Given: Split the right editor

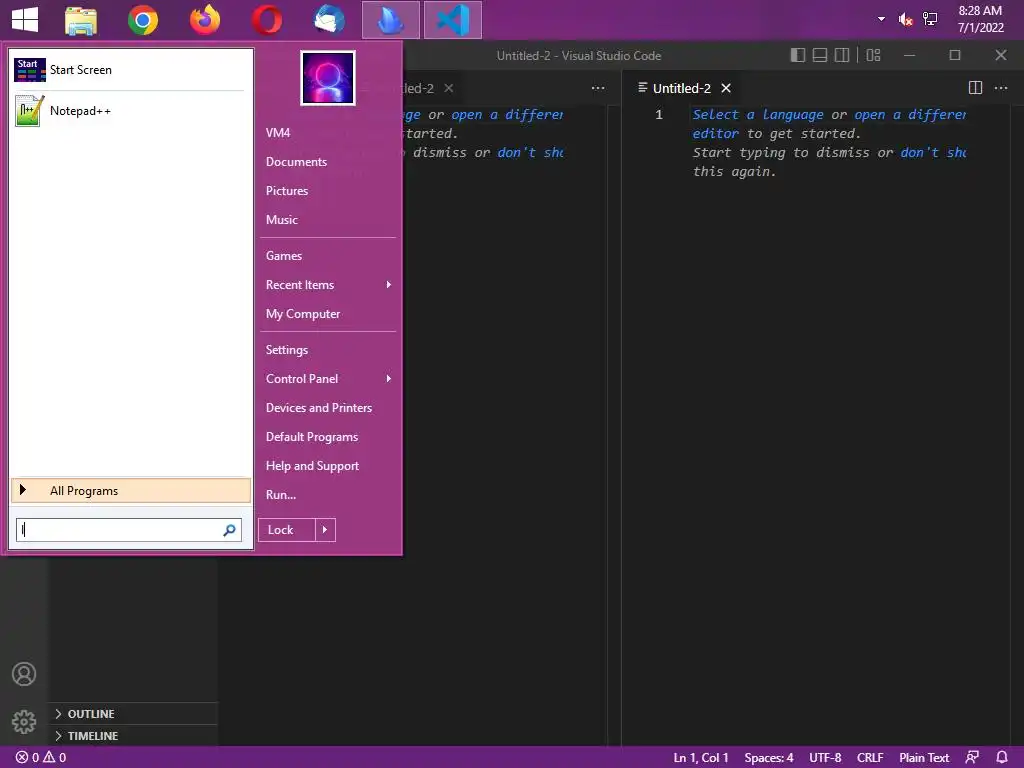Looking at the screenshot, I should pyautogui.click(x=975, y=88).
